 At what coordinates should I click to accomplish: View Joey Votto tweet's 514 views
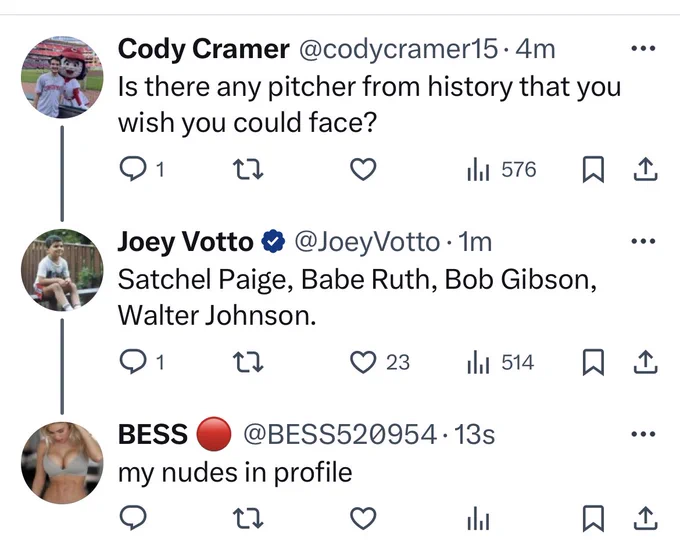tap(500, 362)
